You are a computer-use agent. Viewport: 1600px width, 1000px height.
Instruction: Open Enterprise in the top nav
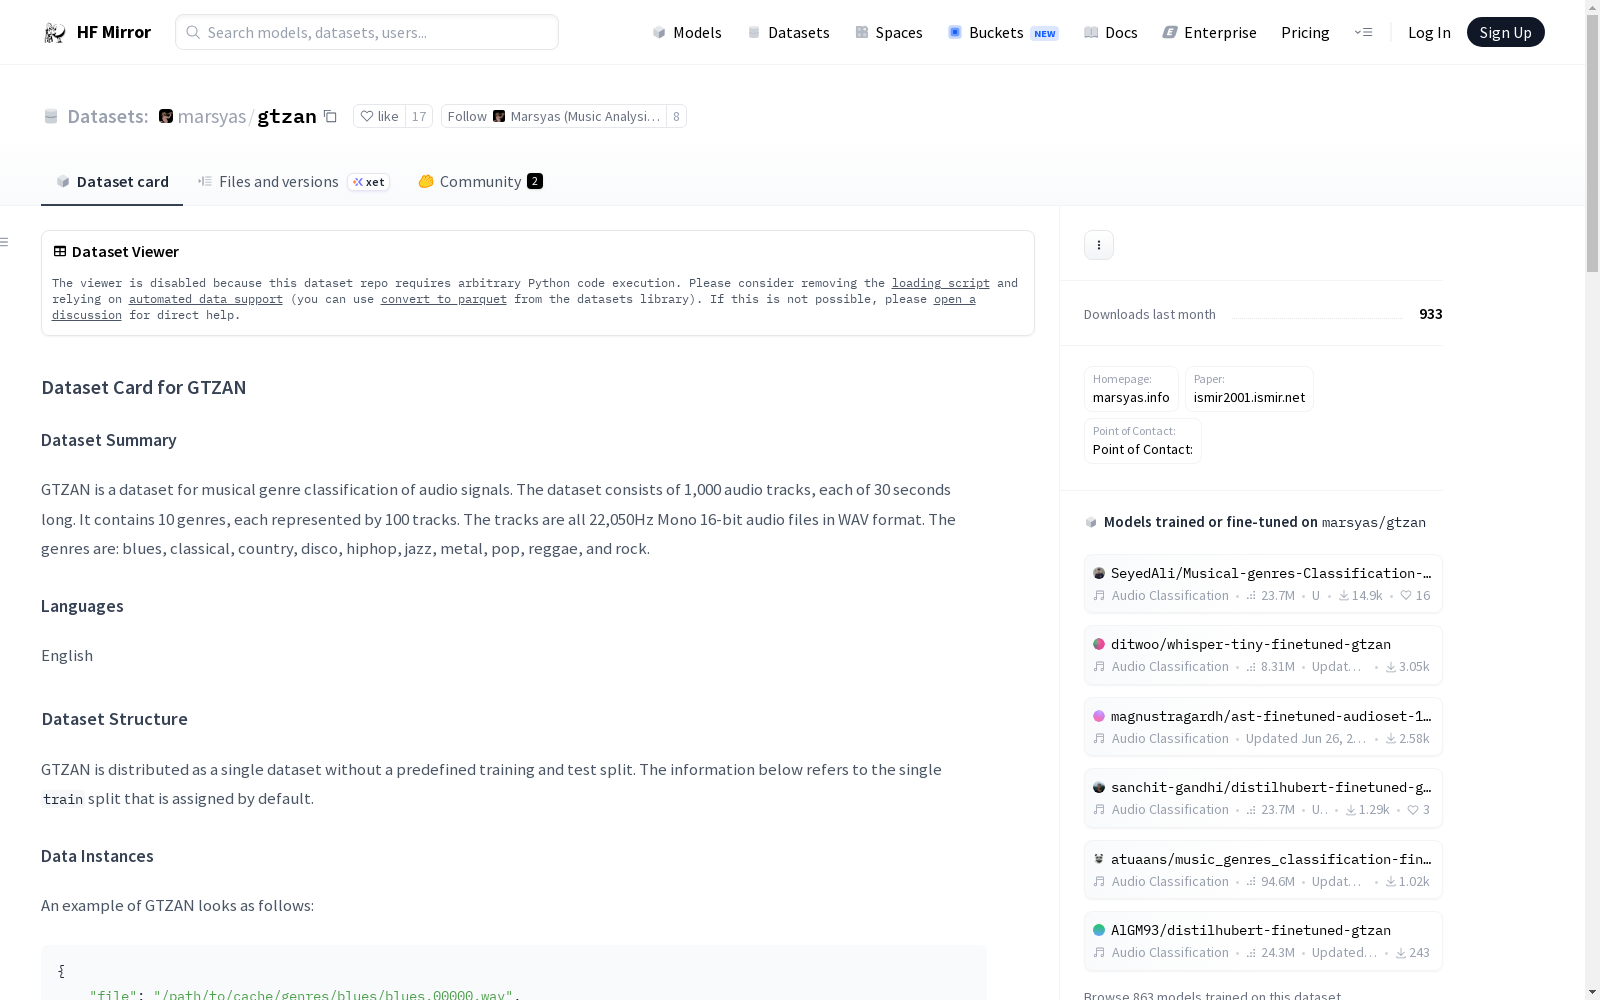(x=1209, y=32)
